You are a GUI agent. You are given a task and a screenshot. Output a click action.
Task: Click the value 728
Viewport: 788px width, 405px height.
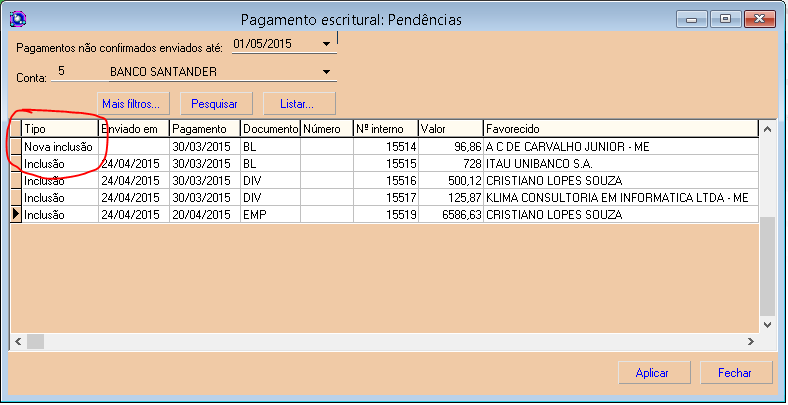(x=451, y=164)
